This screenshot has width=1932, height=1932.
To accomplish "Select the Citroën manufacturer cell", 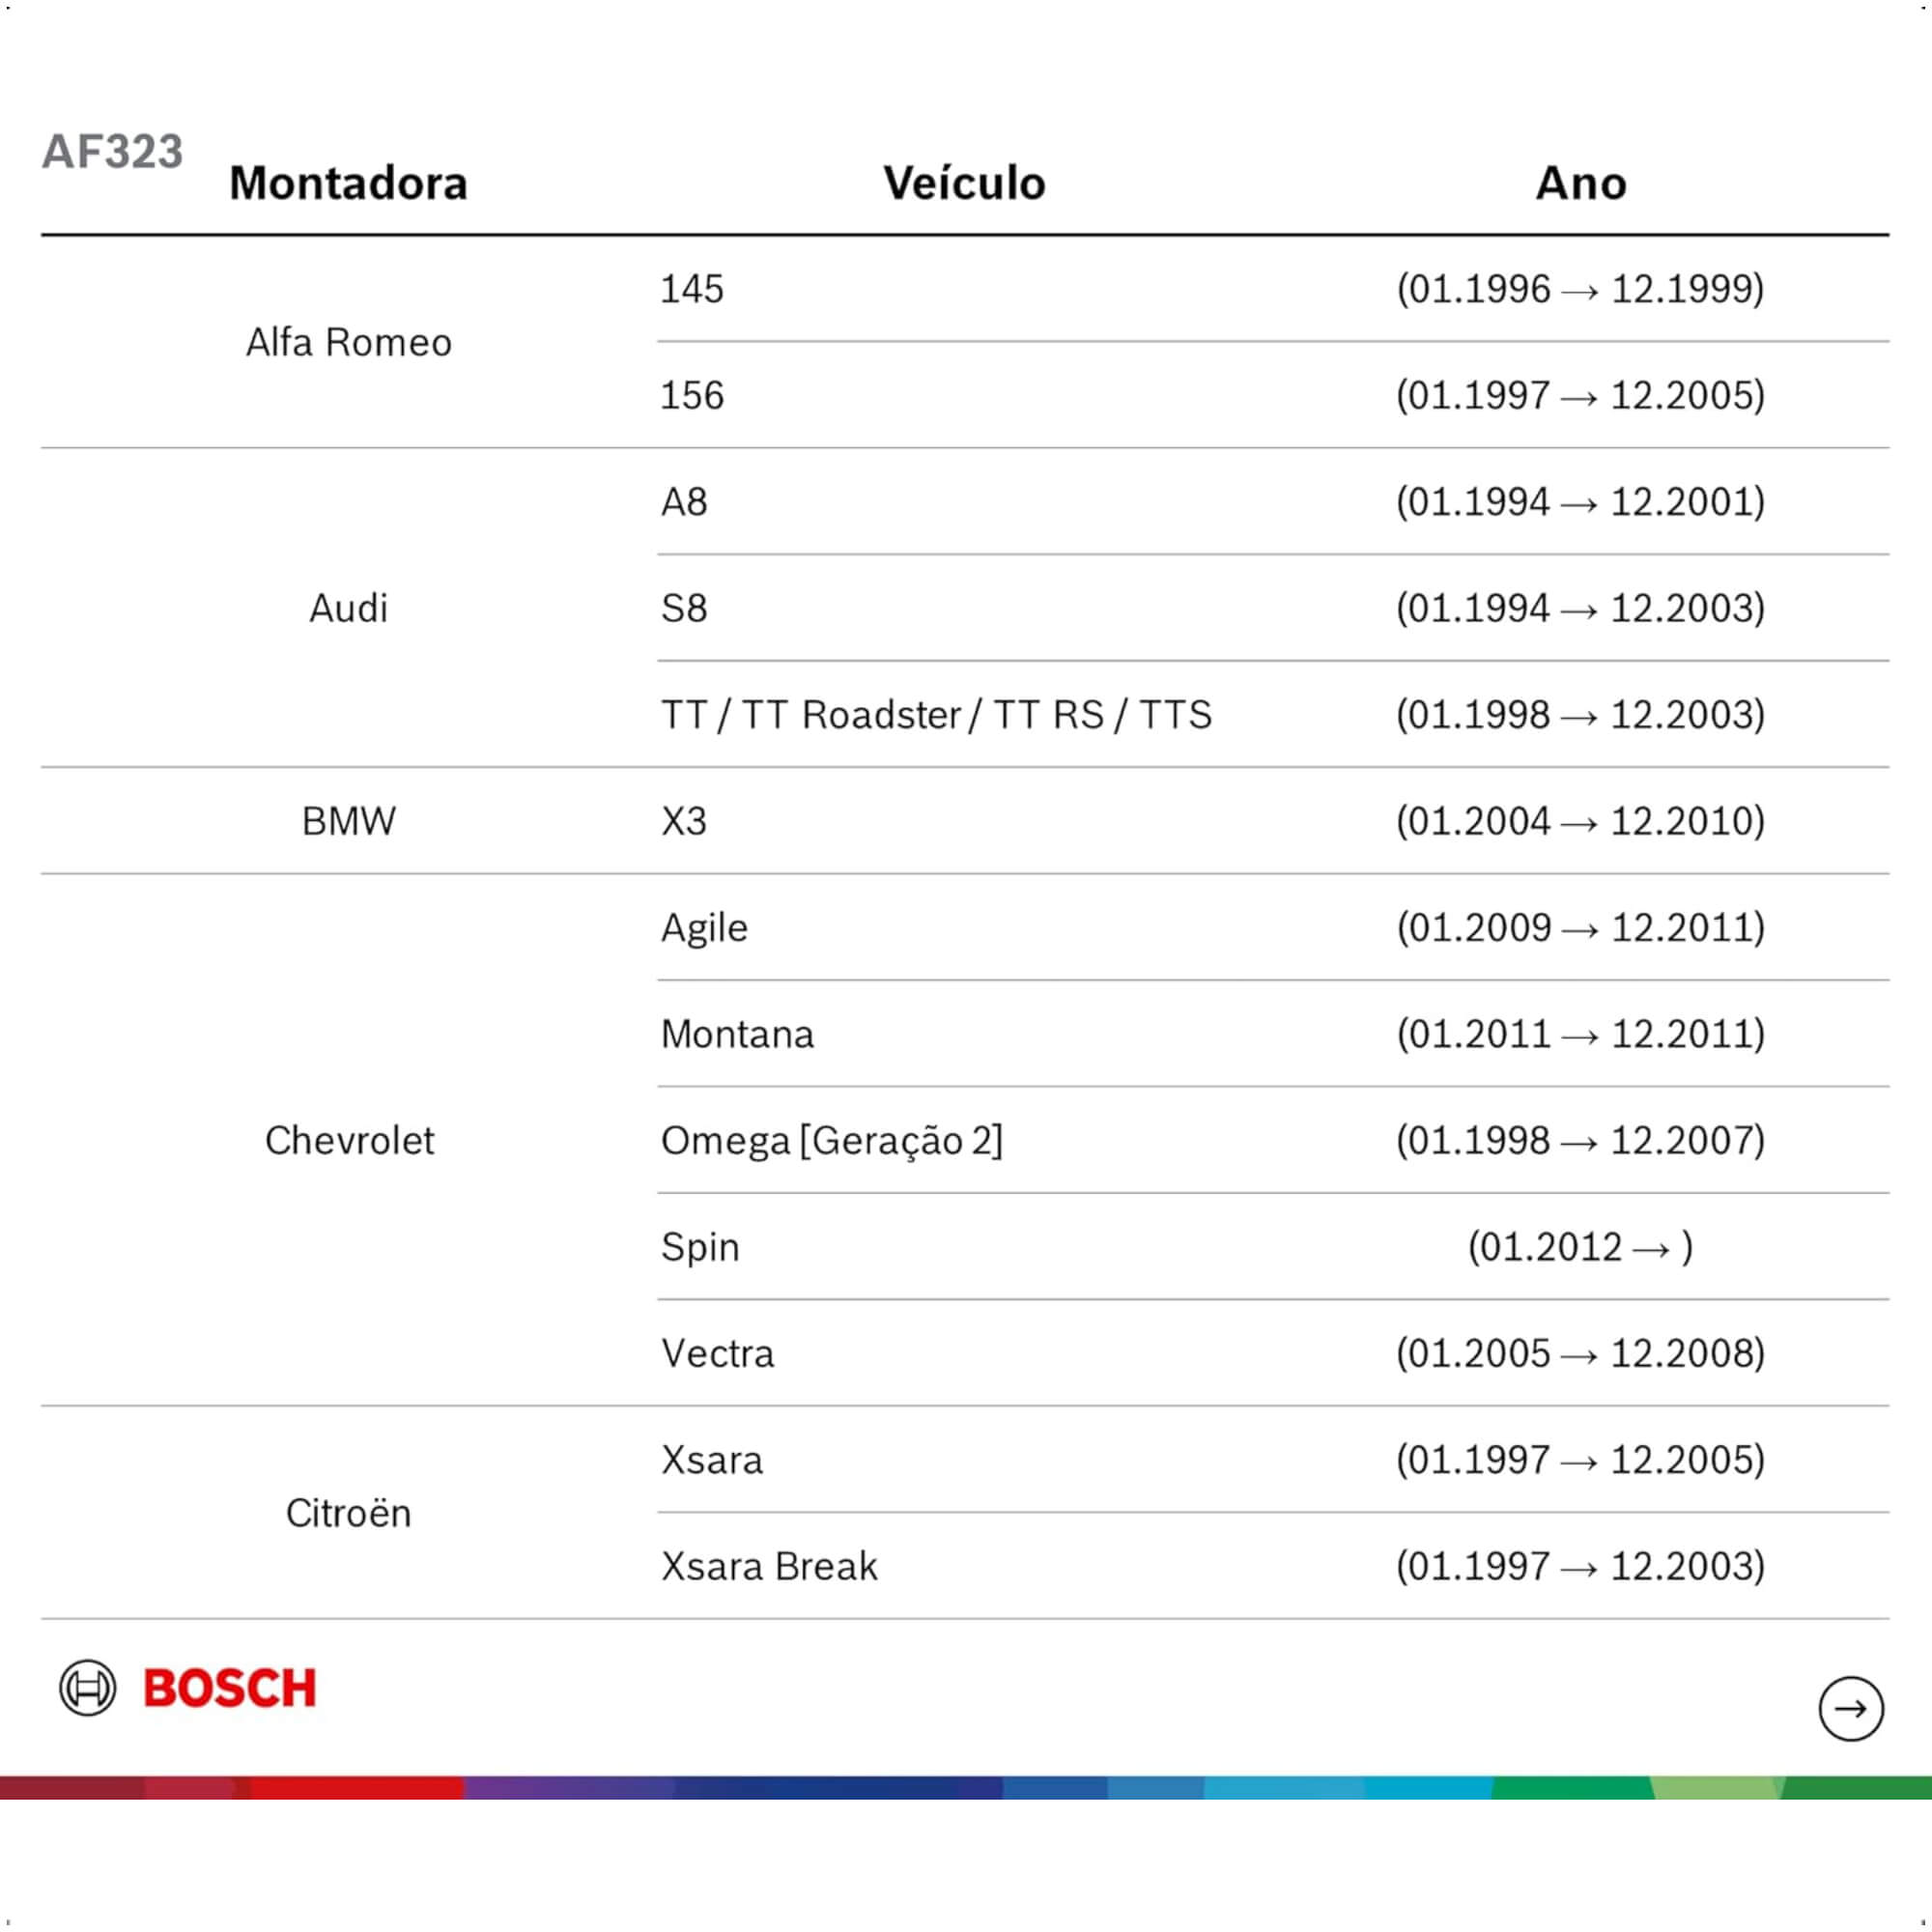I will point(348,1513).
